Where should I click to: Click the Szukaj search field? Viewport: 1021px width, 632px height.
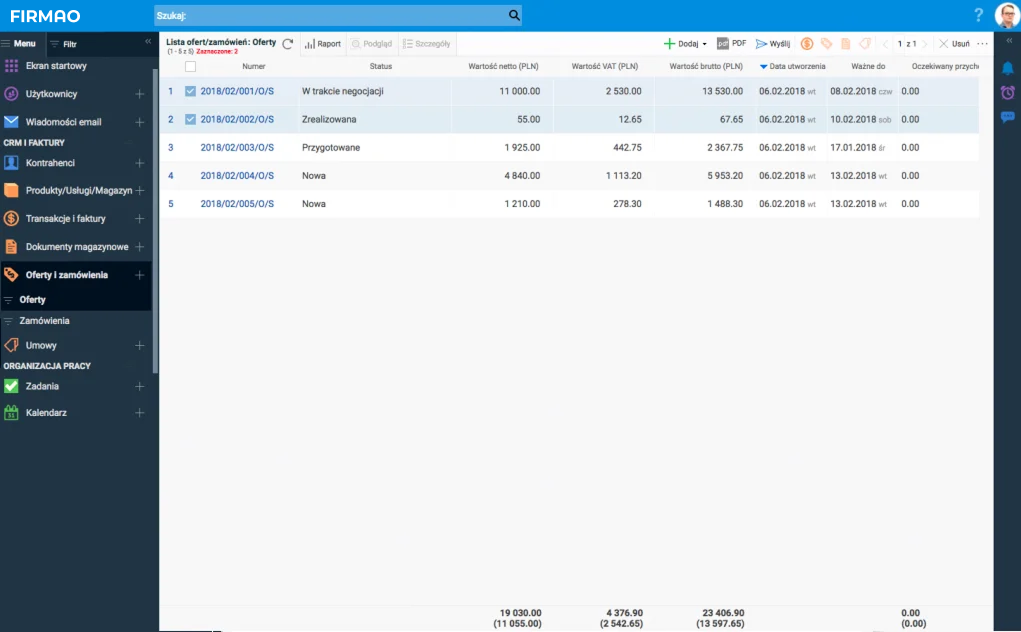tap(330, 16)
